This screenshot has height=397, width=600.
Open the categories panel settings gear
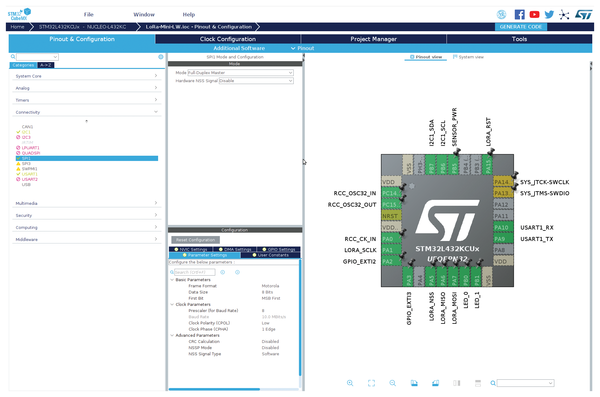point(161,57)
